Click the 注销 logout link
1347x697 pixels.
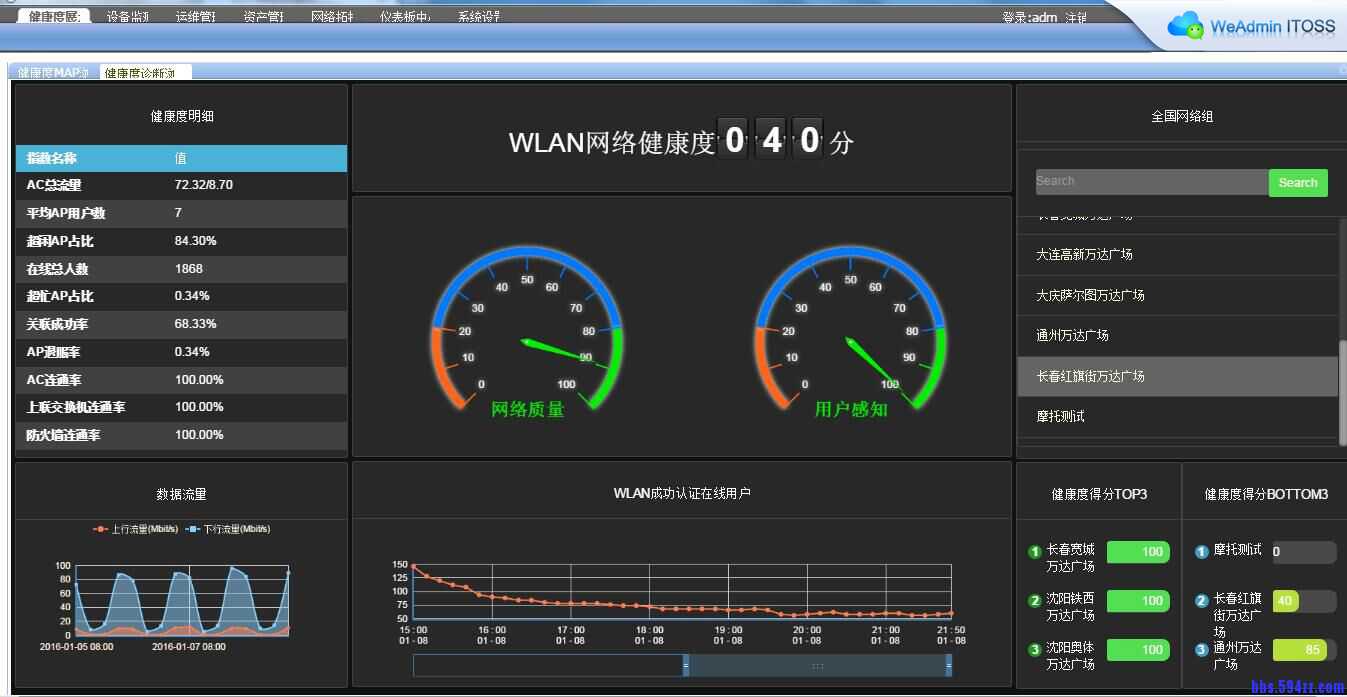pos(1075,18)
